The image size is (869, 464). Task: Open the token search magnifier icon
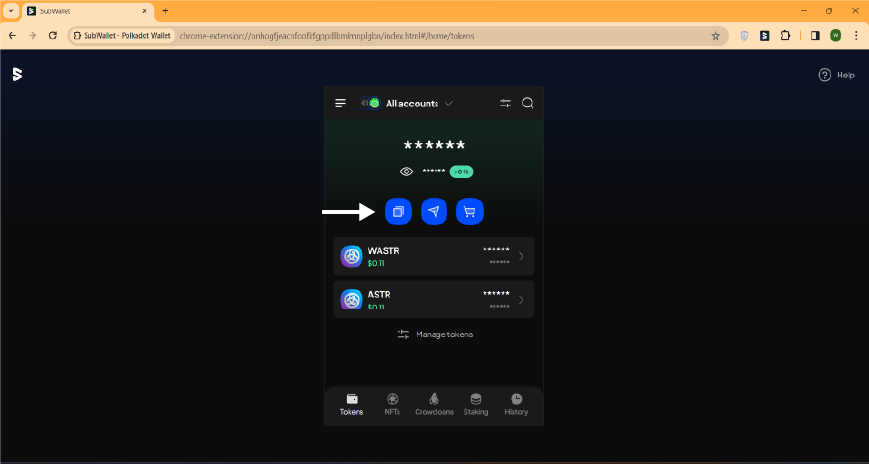pos(528,103)
